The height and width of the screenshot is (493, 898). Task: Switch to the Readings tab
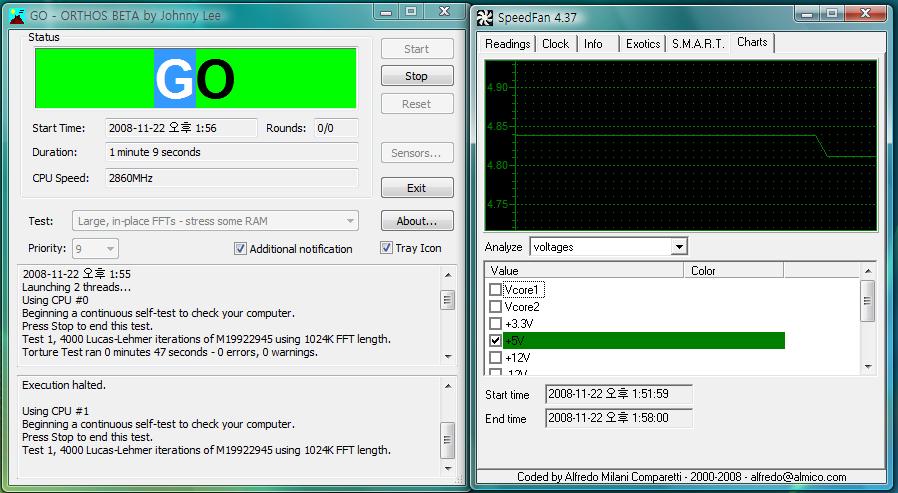click(507, 44)
